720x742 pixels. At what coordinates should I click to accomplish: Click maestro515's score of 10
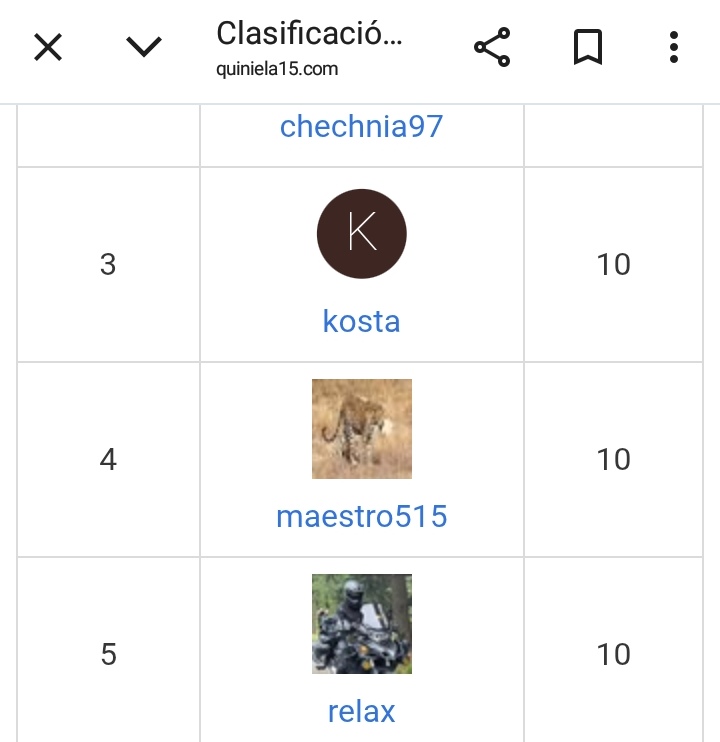pos(613,459)
